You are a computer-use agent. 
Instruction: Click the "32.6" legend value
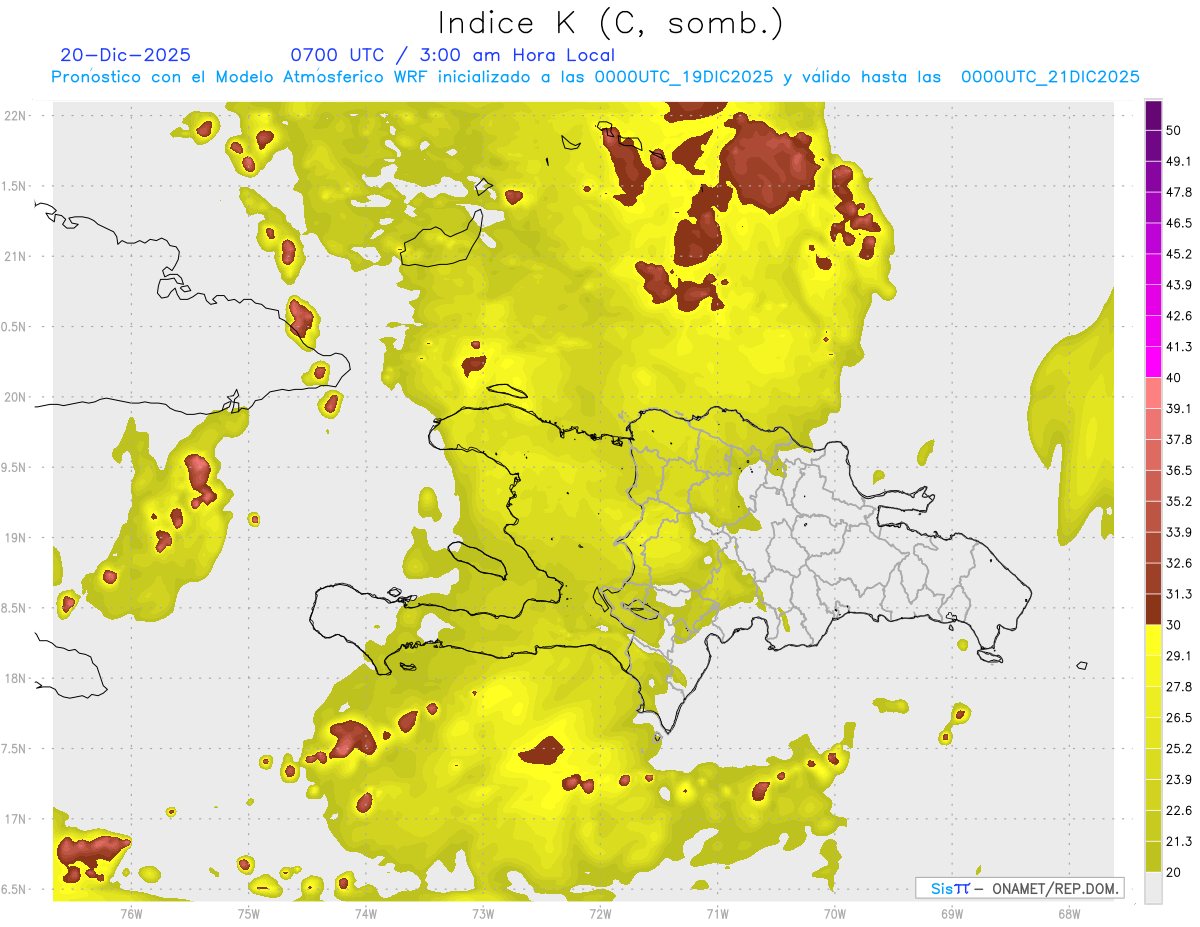coord(1180,563)
